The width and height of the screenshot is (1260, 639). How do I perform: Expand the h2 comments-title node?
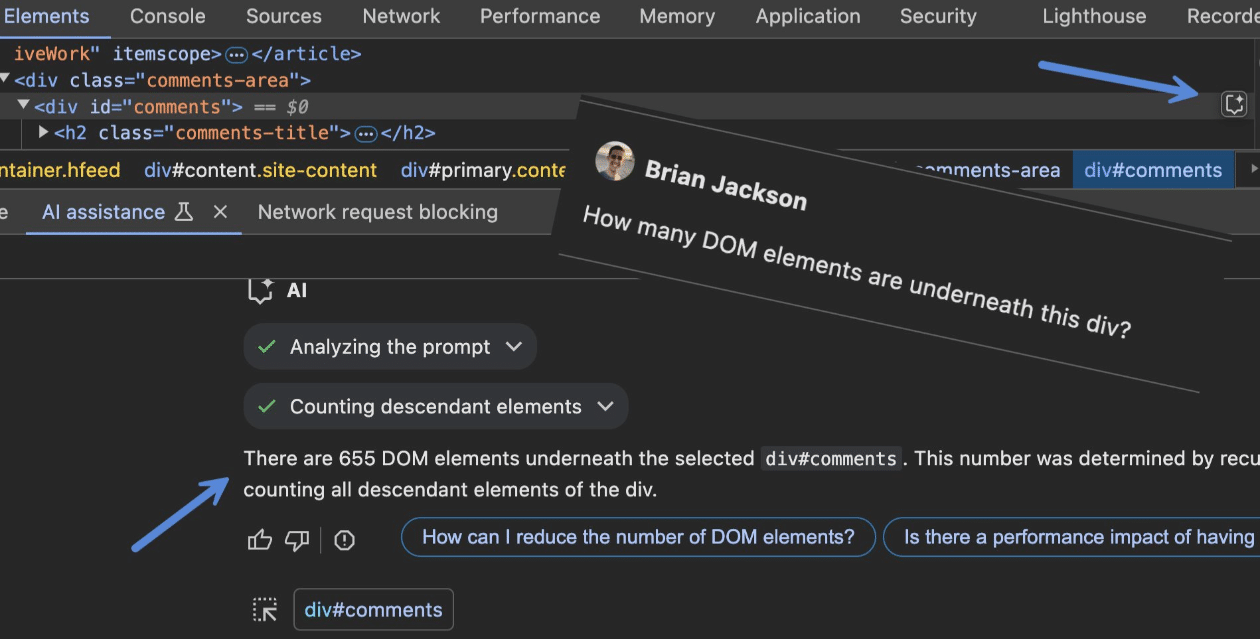tap(43, 132)
